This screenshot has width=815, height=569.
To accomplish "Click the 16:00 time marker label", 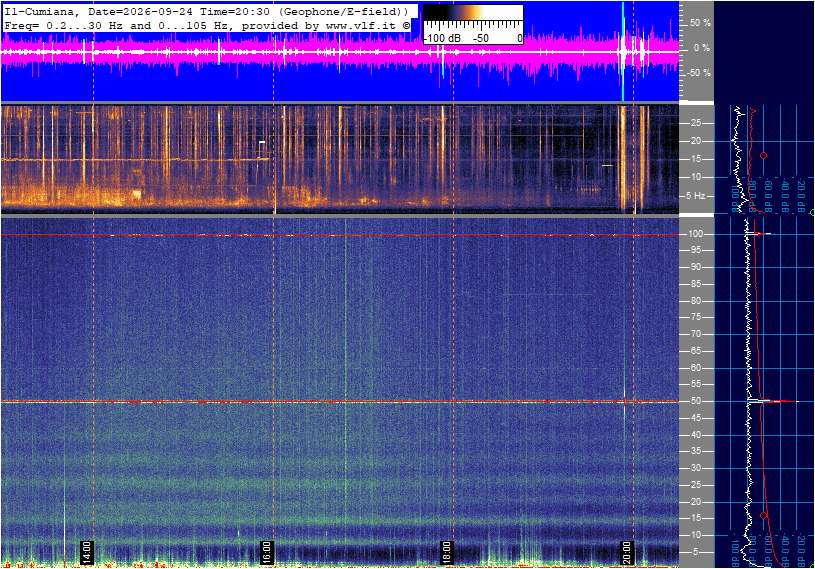I will (266, 552).
